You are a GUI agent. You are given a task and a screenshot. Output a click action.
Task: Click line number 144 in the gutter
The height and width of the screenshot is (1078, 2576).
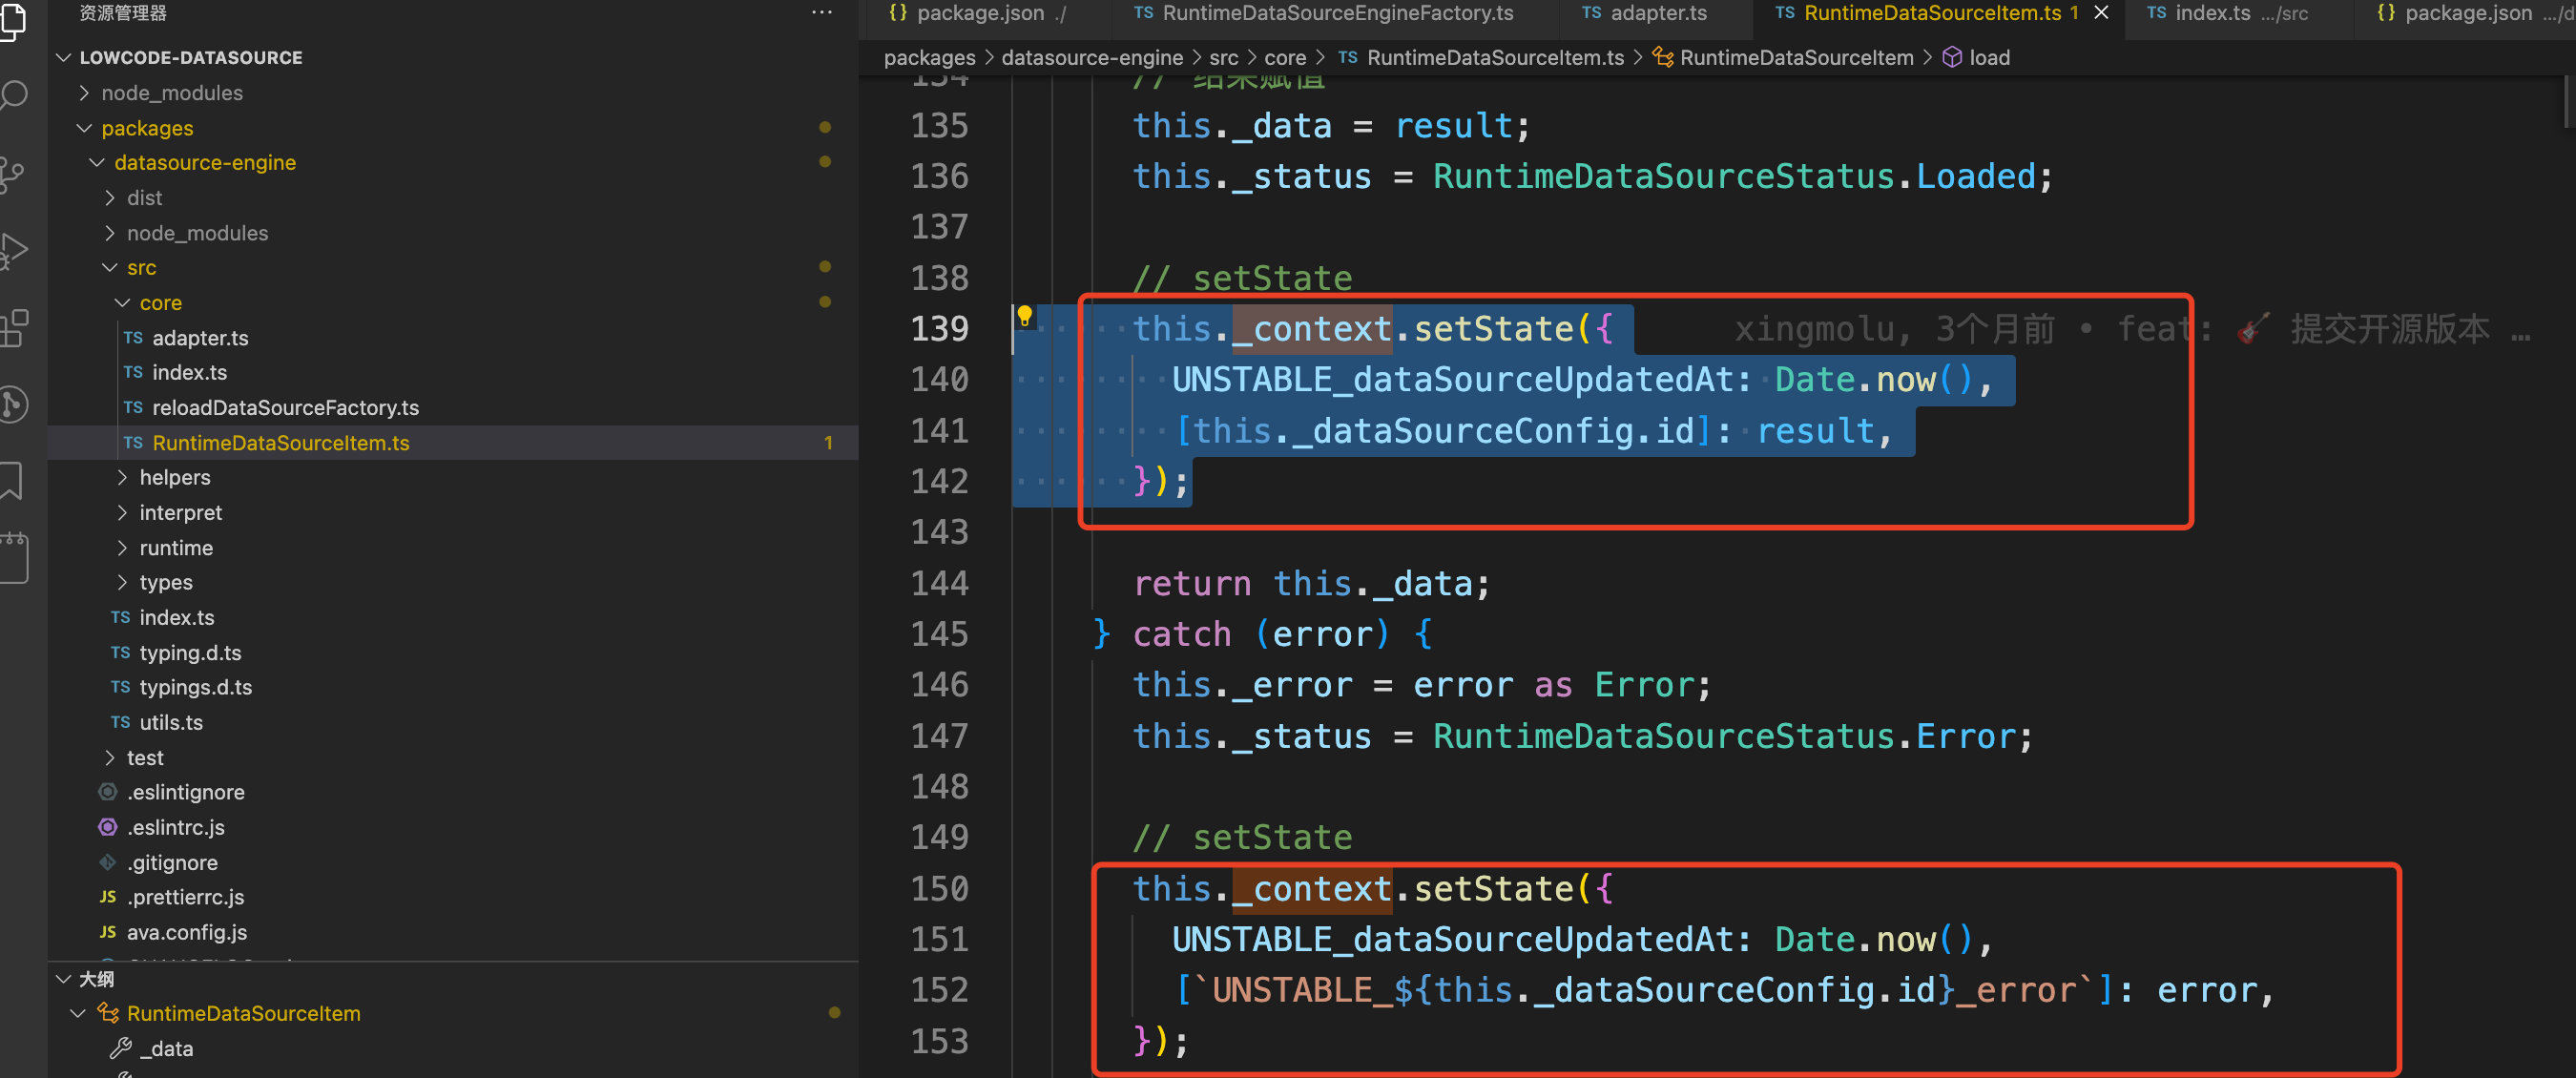point(940,583)
